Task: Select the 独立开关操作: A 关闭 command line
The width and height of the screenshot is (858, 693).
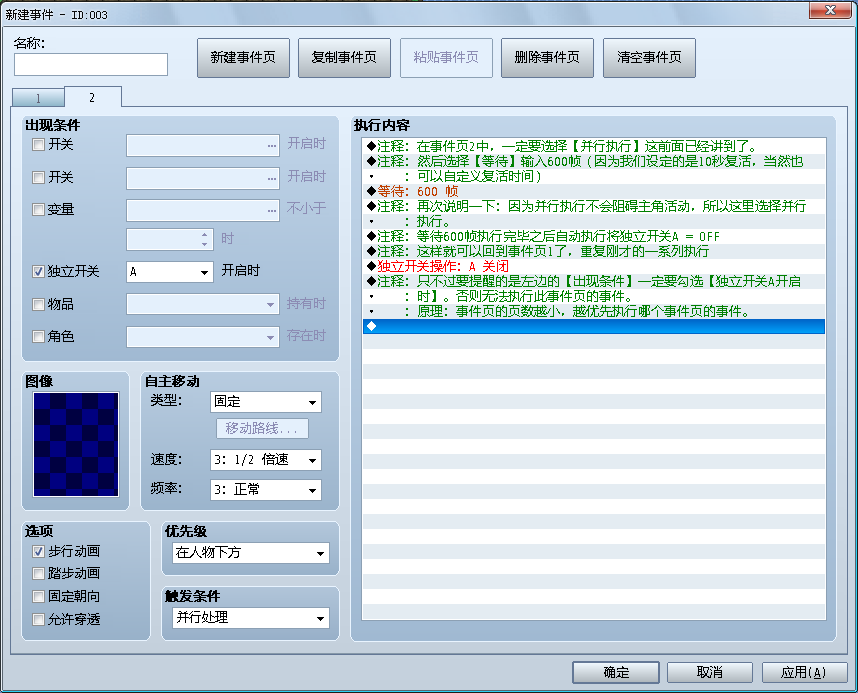Action: [x=594, y=266]
